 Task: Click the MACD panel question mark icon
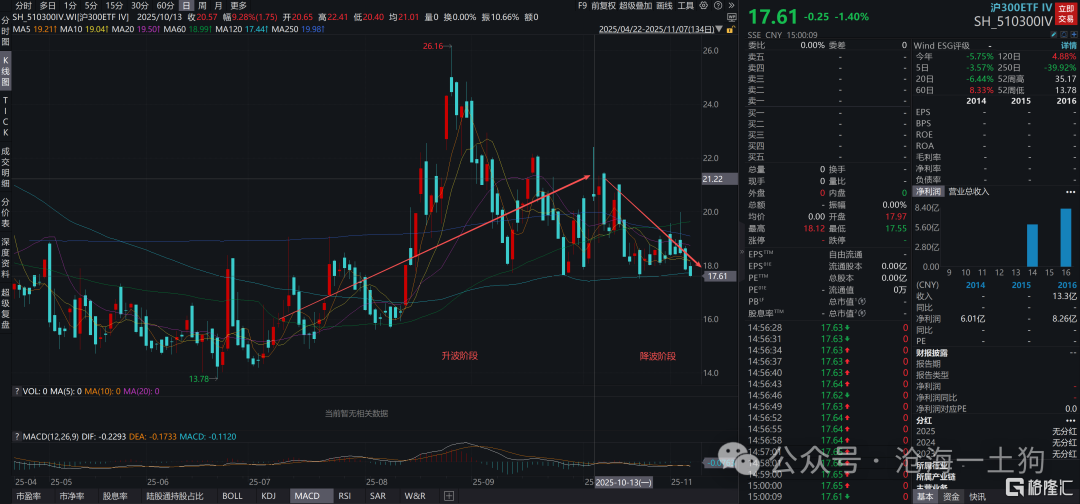coord(16,437)
